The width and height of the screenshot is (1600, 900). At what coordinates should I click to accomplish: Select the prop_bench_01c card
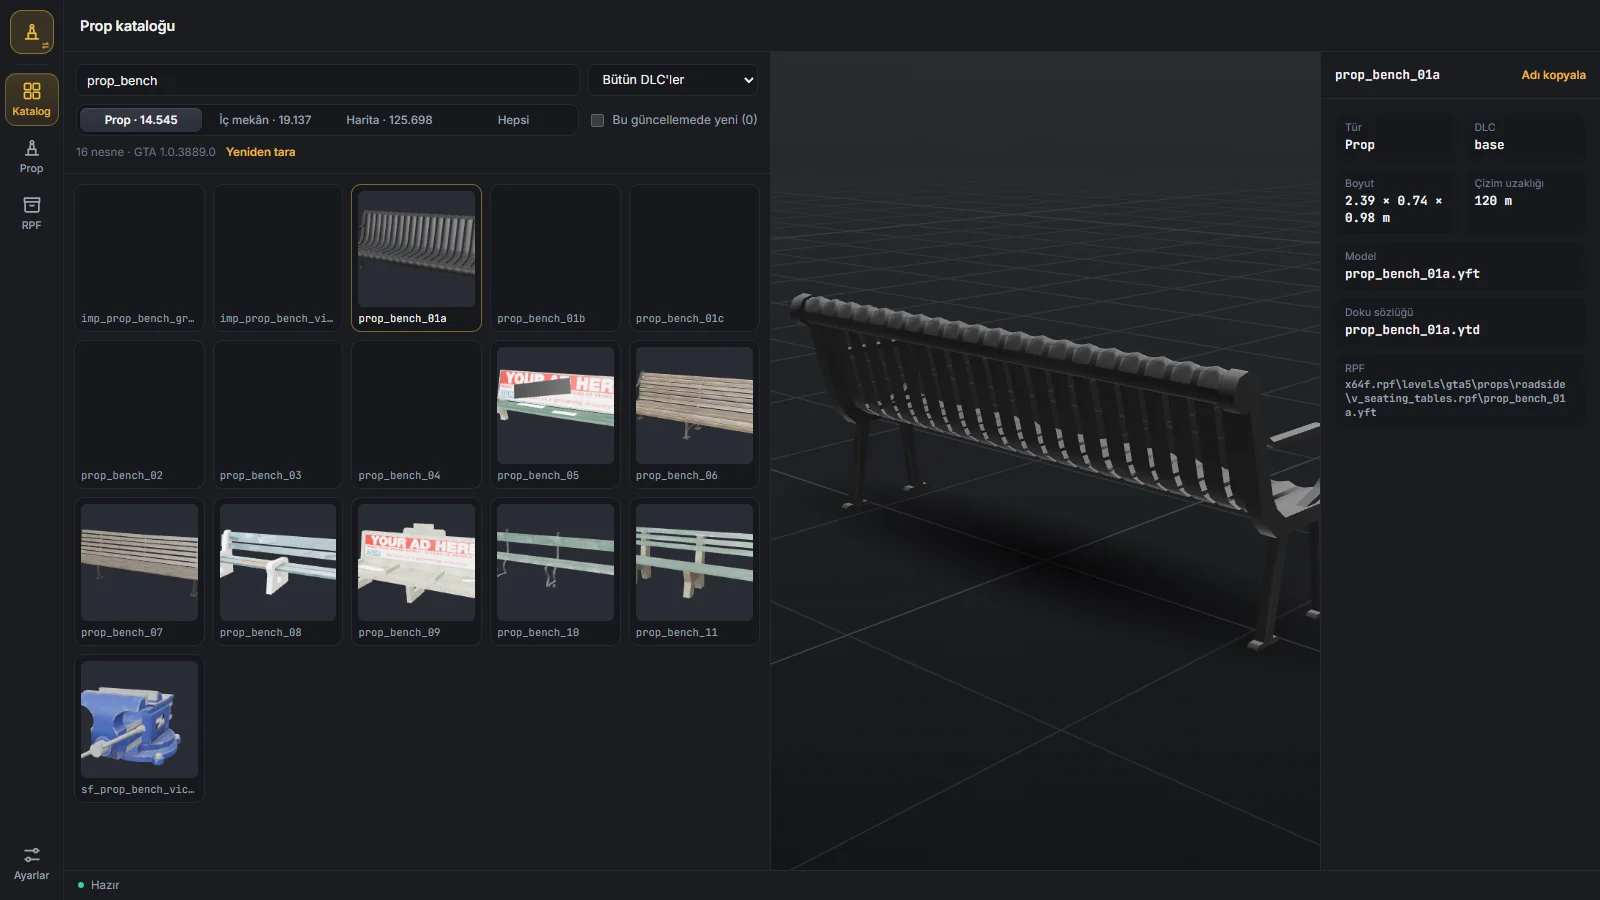694,258
